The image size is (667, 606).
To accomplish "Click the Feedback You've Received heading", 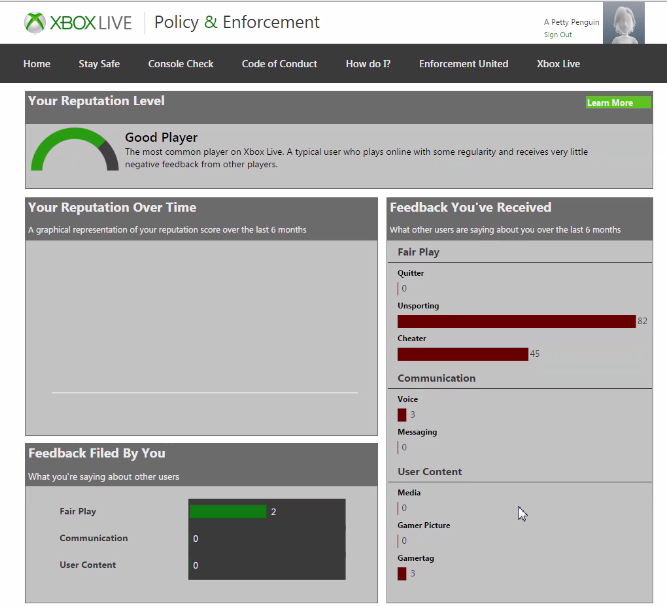I will point(470,208).
